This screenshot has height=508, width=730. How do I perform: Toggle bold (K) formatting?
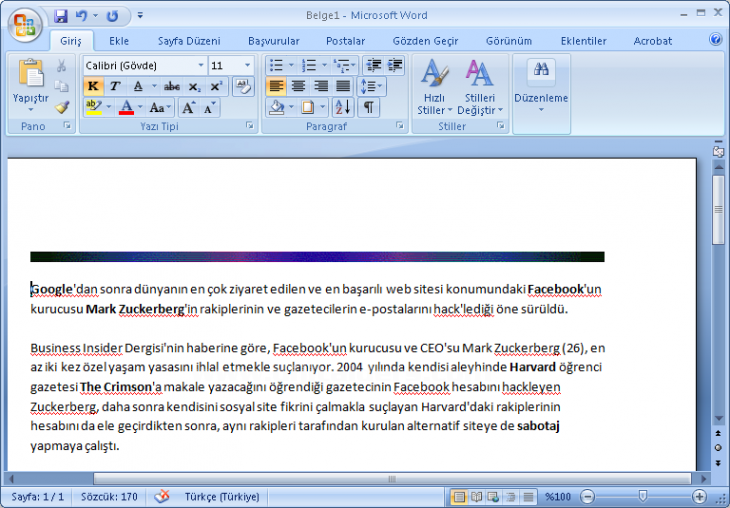pyautogui.click(x=93, y=86)
